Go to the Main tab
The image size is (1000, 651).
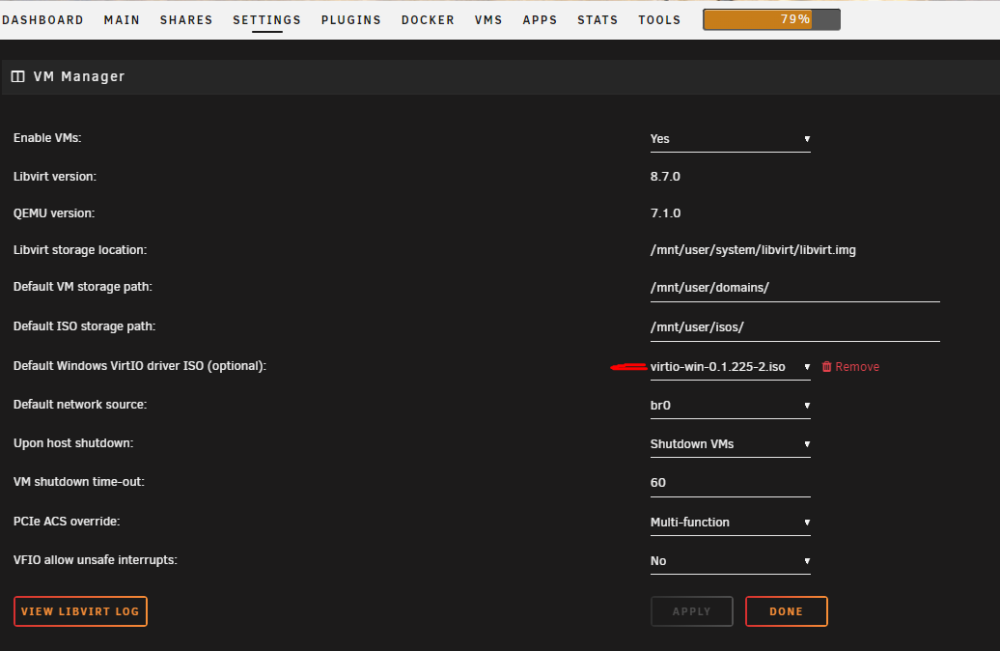(x=122, y=20)
